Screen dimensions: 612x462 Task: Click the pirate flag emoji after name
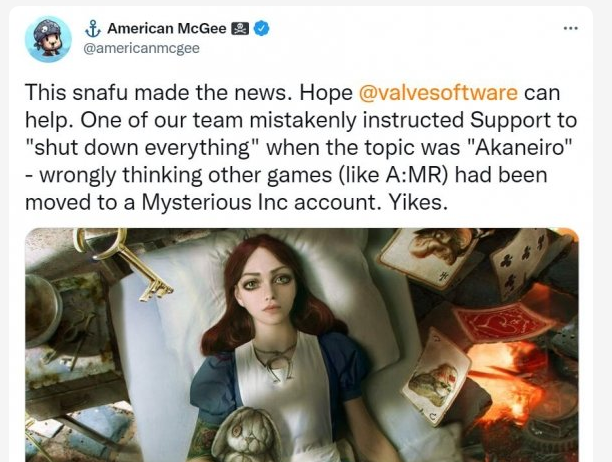[240, 28]
